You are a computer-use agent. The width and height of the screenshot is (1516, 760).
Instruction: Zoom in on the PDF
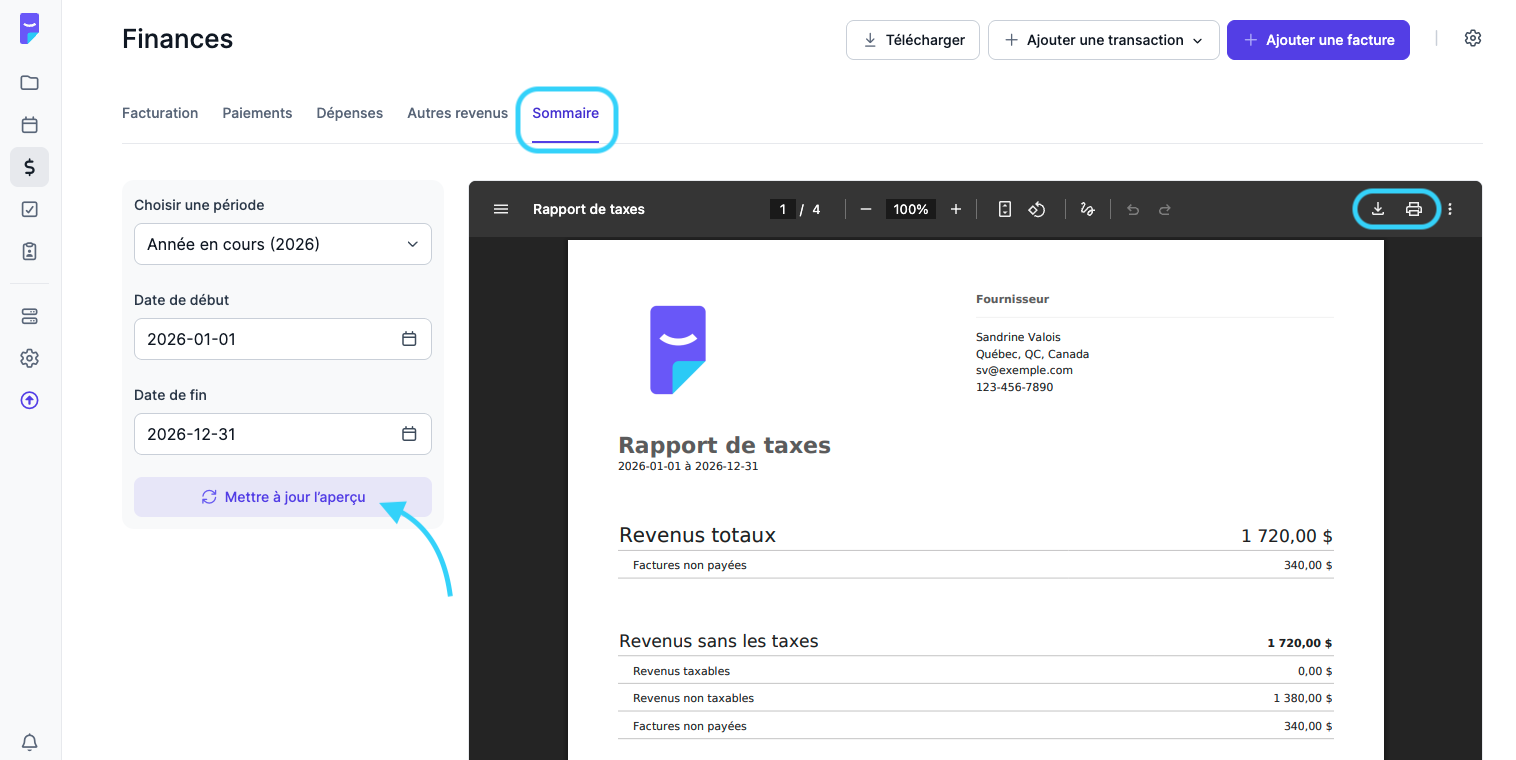(955, 209)
